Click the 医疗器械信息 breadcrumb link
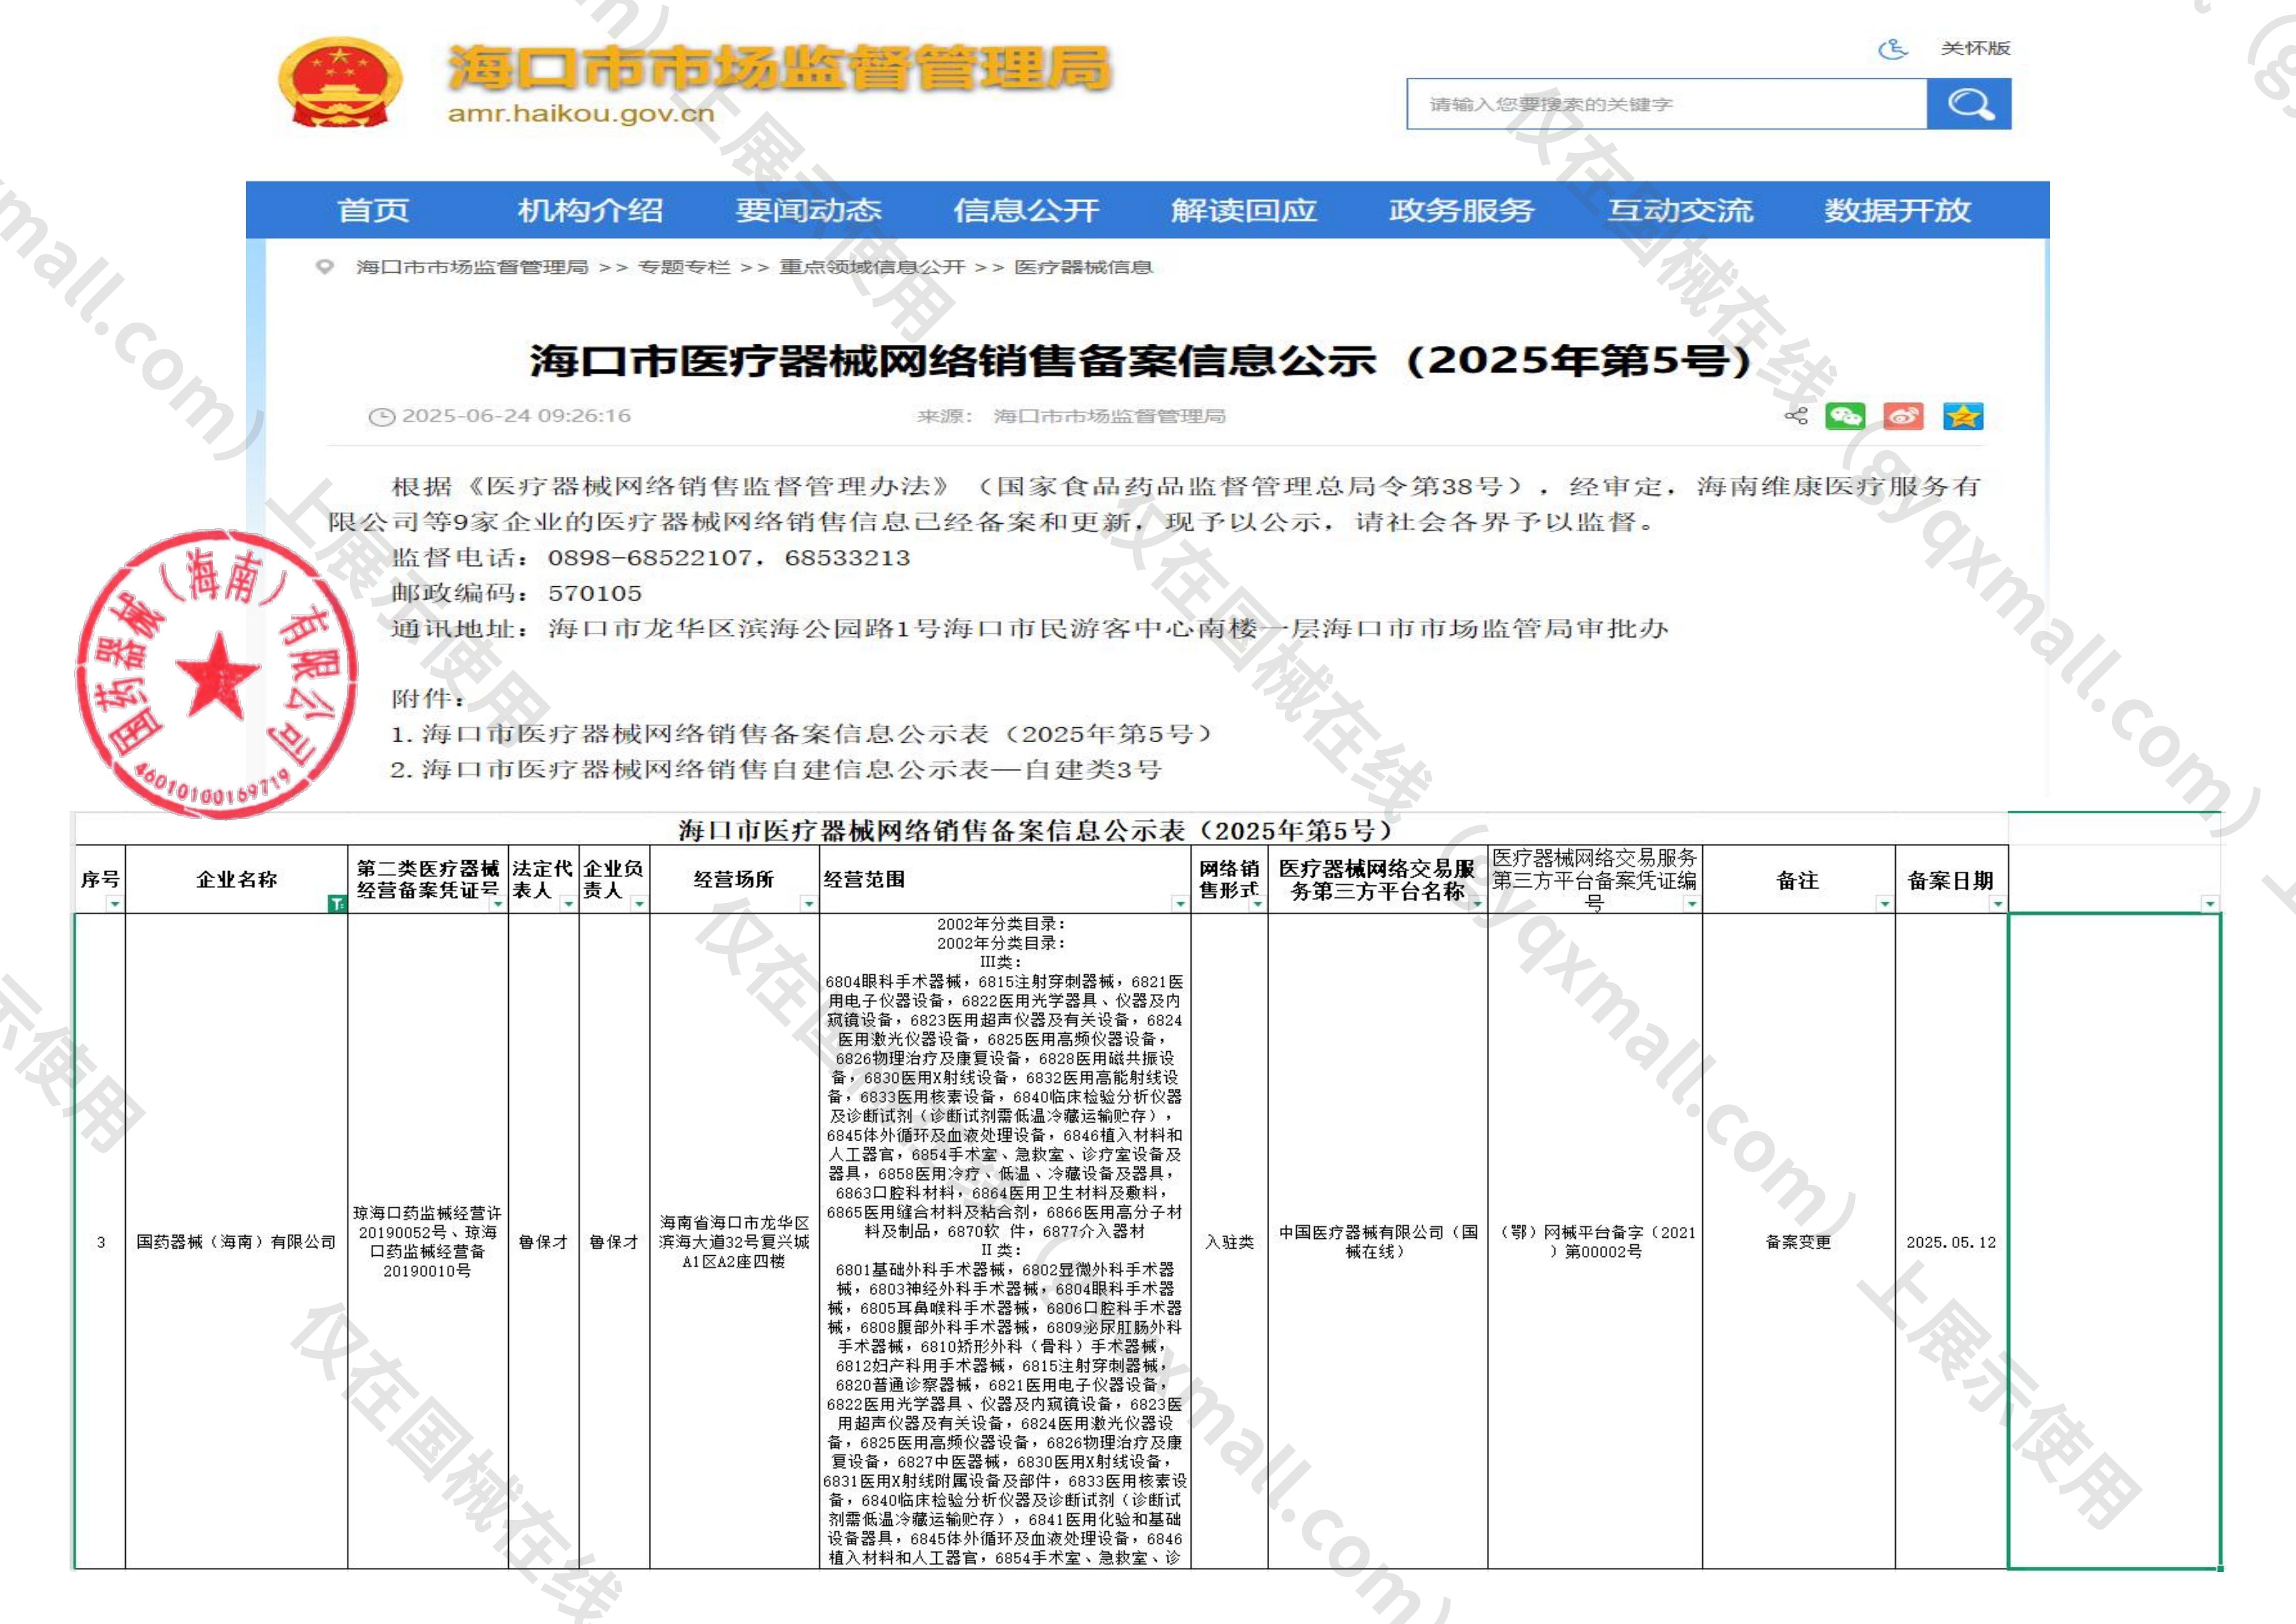 click(1084, 267)
